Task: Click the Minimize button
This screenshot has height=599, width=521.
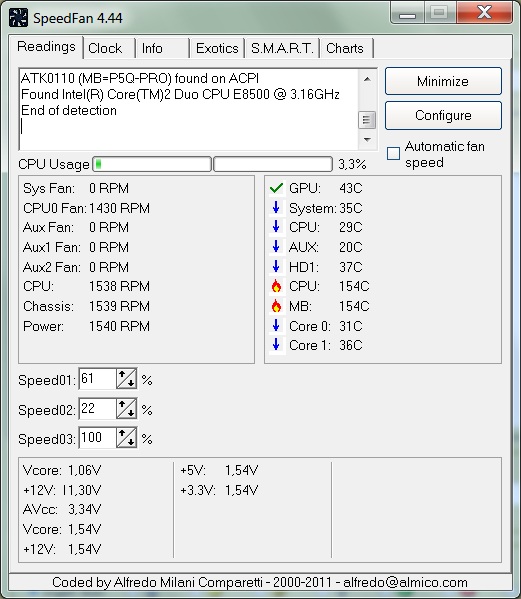Action: [x=443, y=81]
